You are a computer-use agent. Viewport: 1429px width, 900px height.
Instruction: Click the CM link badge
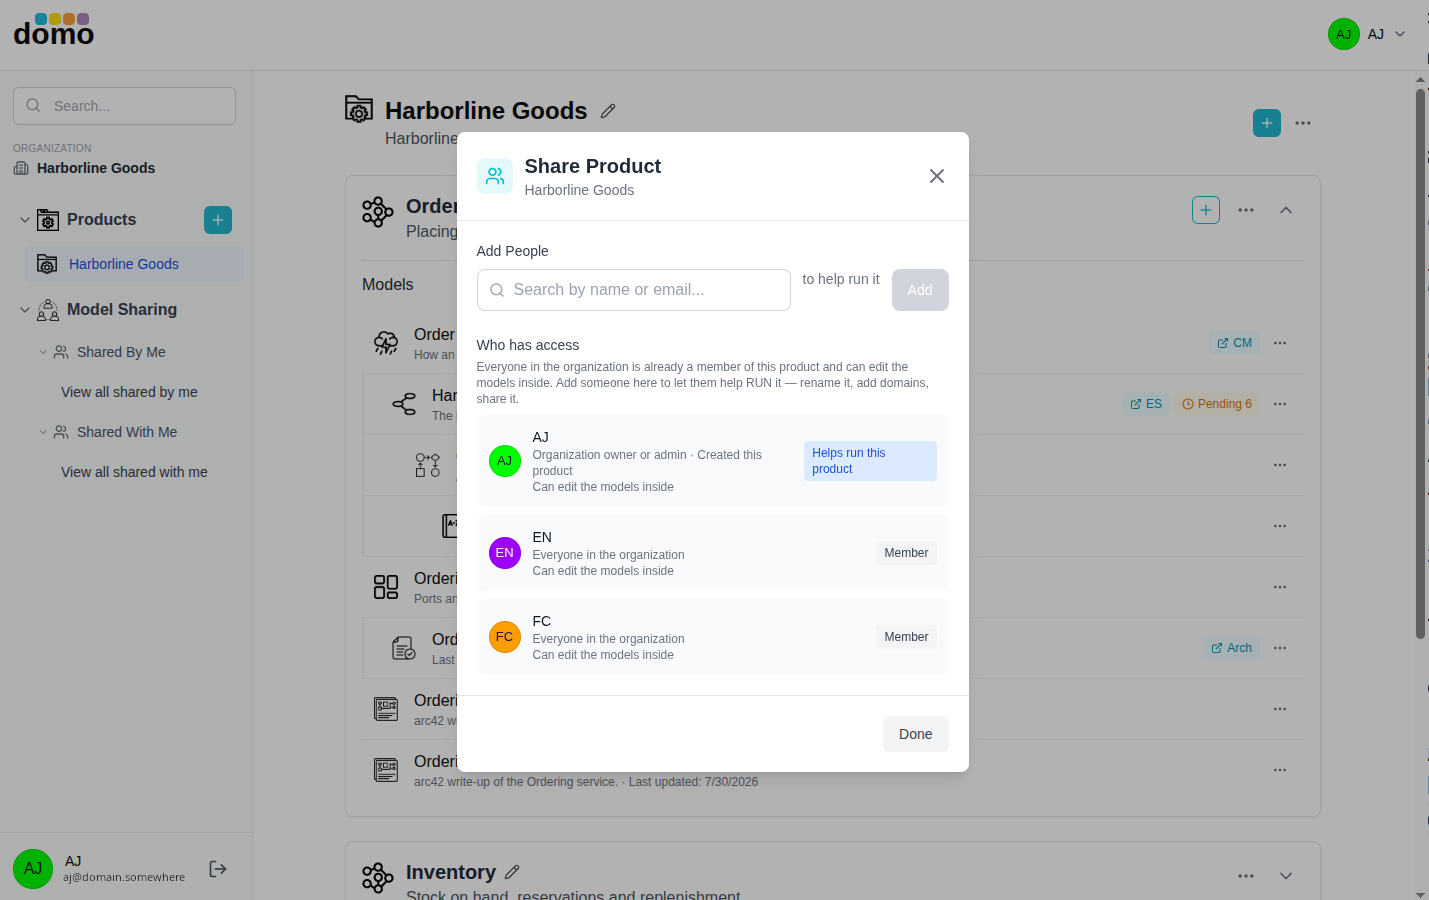[1235, 343]
